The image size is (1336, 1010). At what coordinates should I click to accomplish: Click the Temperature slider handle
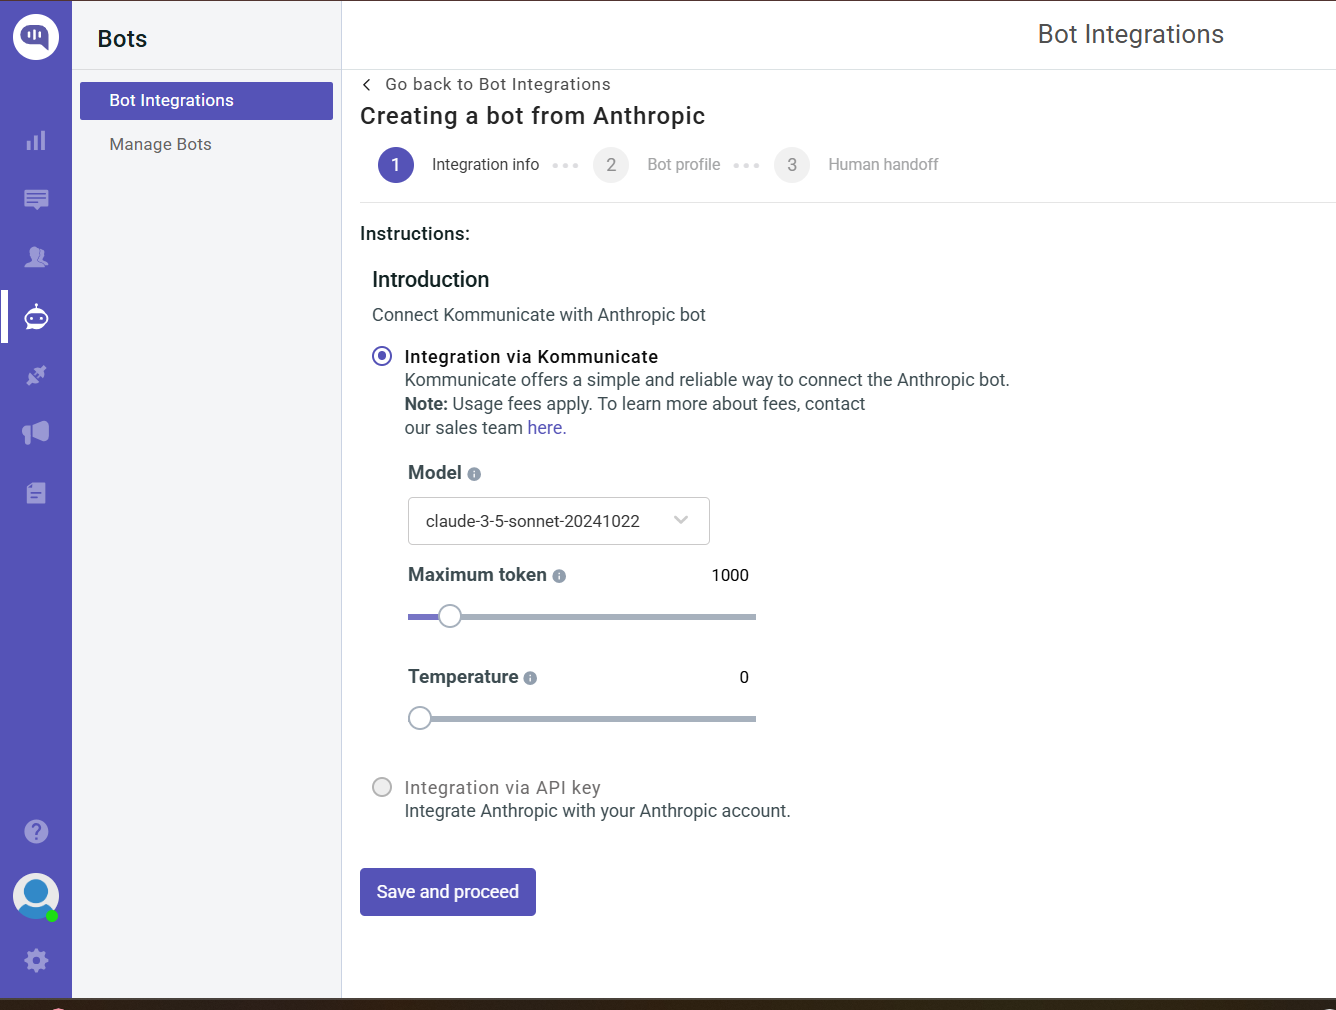[x=420, y=718]
